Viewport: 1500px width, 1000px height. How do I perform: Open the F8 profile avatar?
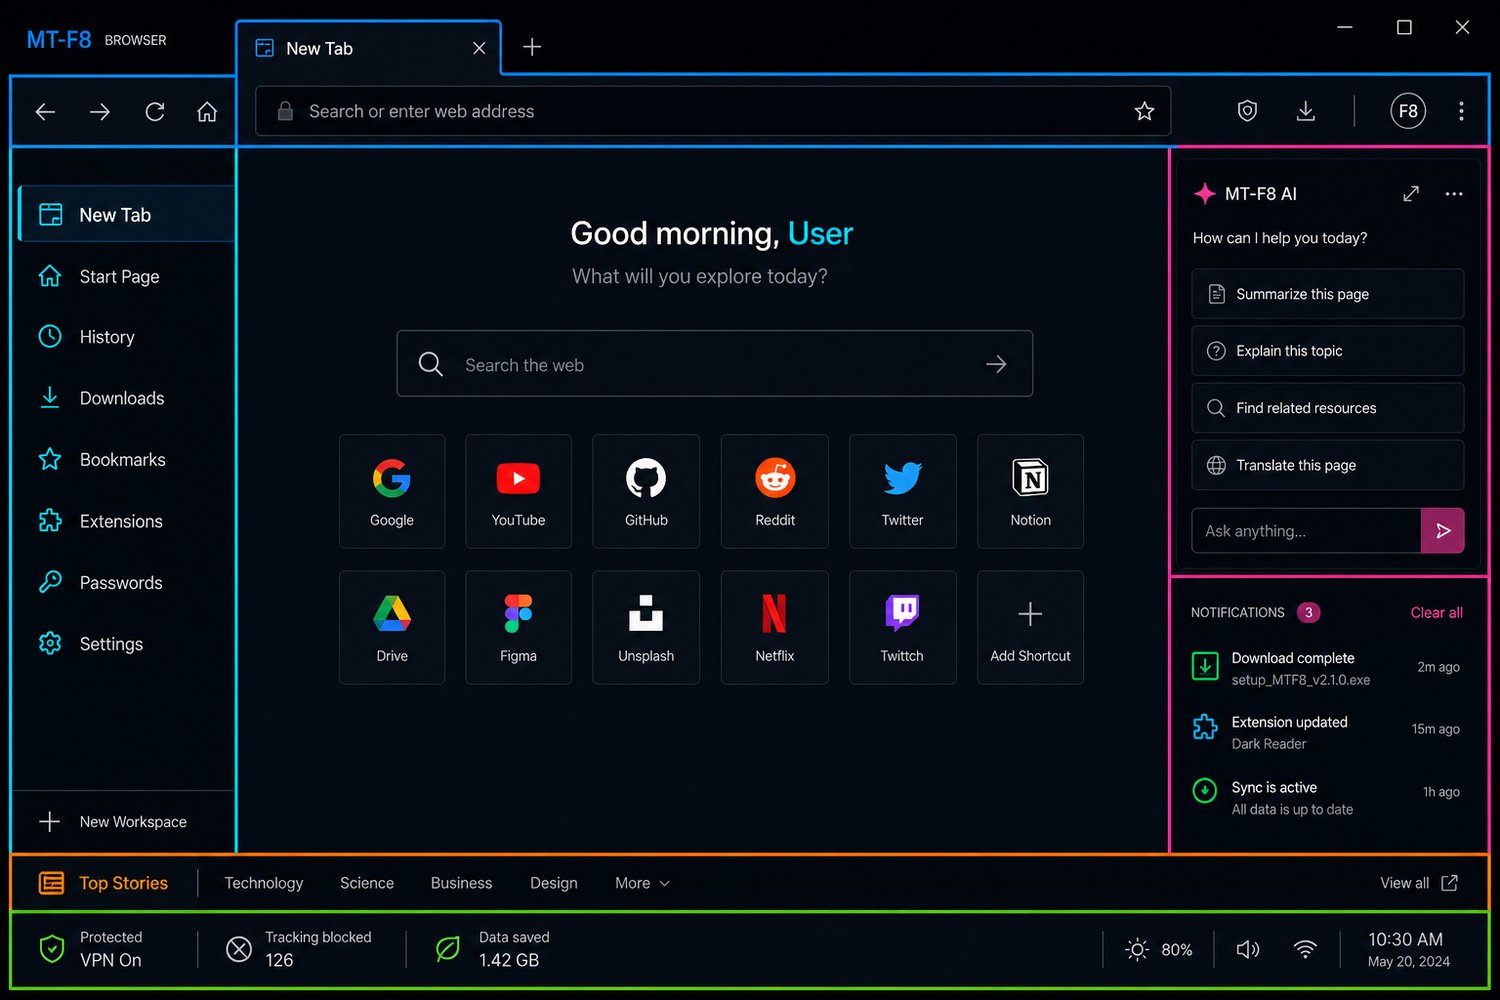[1408, 111]
